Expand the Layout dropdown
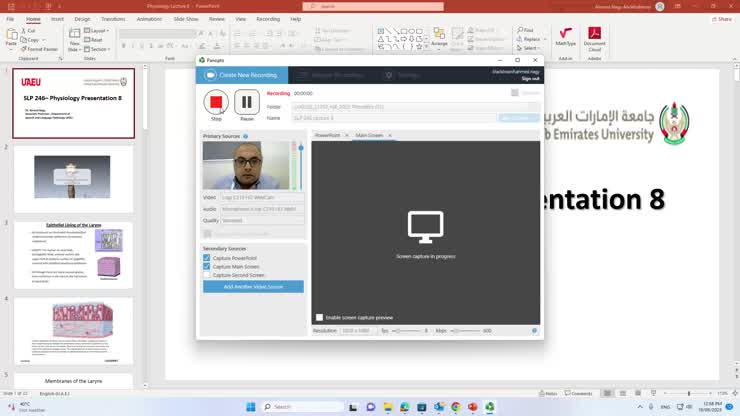740x416 pixels. [x=97, y=30]
